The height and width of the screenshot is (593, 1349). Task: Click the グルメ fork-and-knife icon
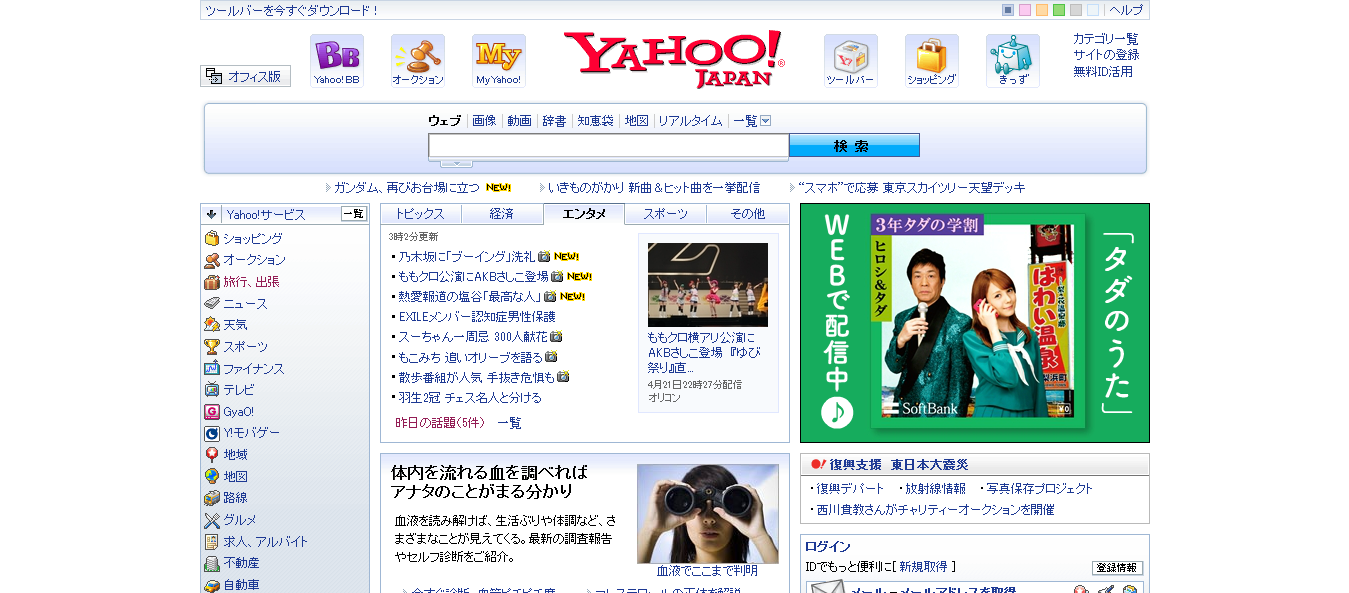212,520
